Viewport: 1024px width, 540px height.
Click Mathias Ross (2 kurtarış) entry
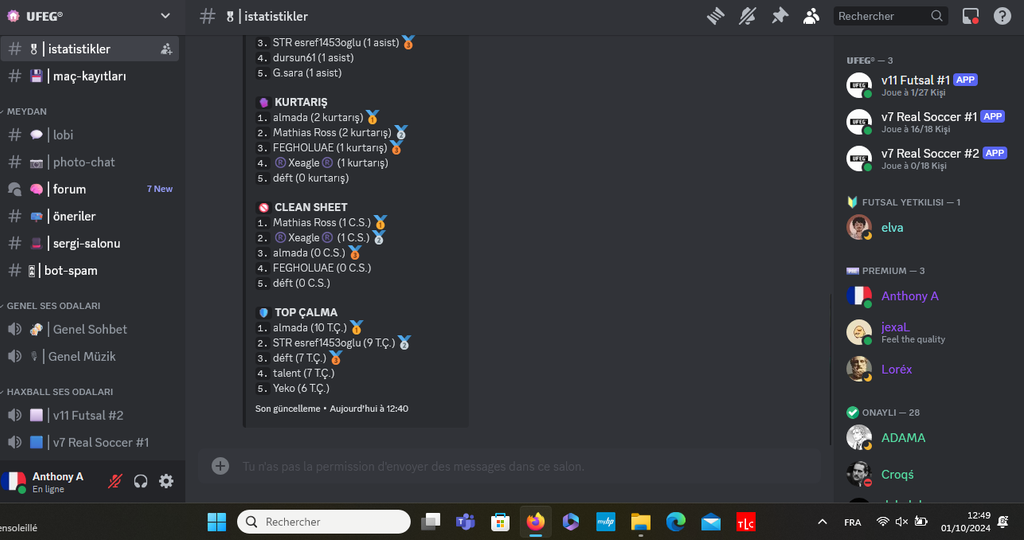pyautogui.click(x=332, y=133)
